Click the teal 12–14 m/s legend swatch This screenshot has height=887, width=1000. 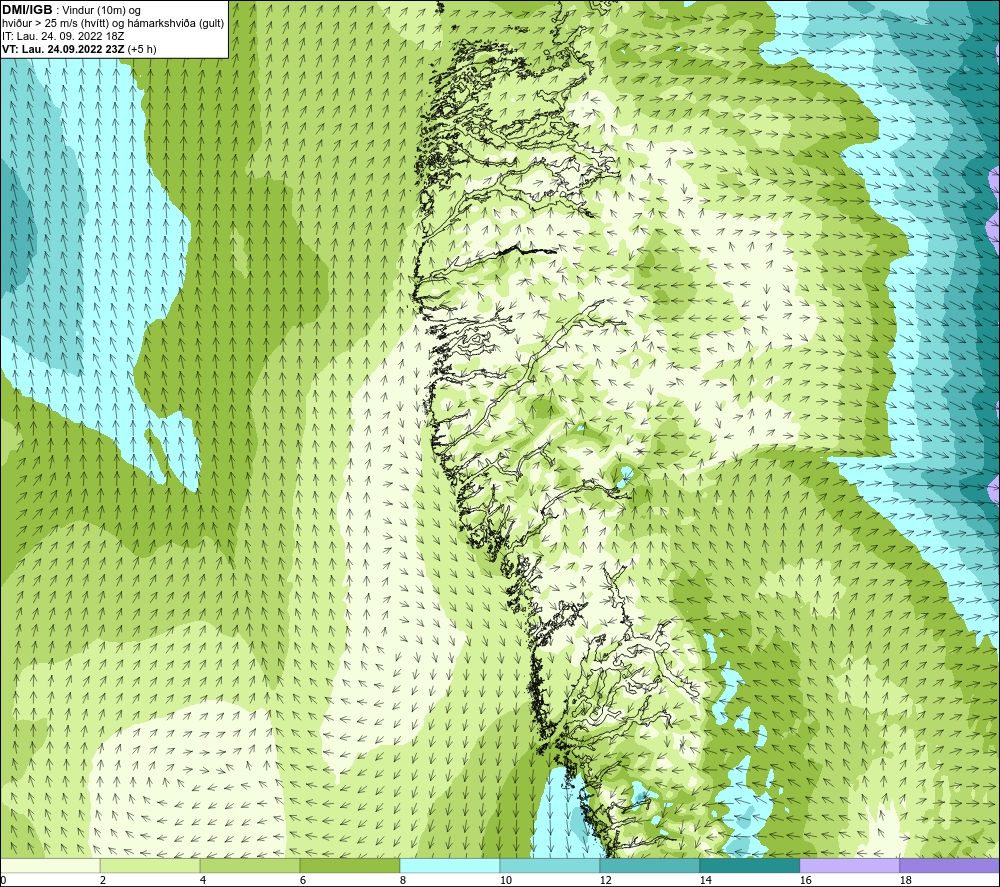(649, 865)
